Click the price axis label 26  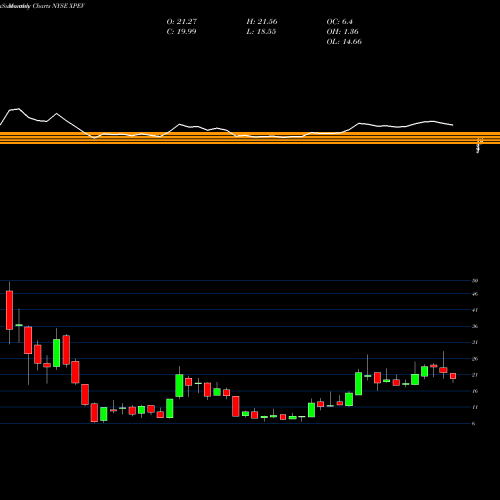point(475,359)
